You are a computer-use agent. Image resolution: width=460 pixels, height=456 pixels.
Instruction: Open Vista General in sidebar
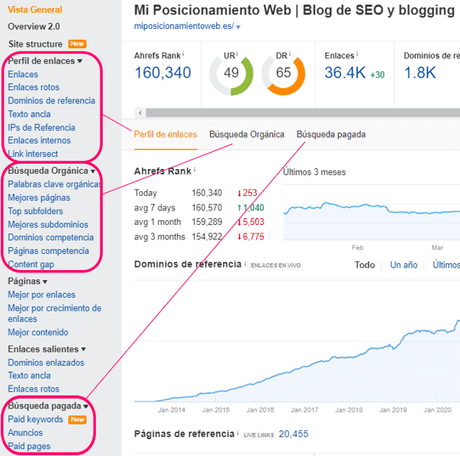click(35, 10)
